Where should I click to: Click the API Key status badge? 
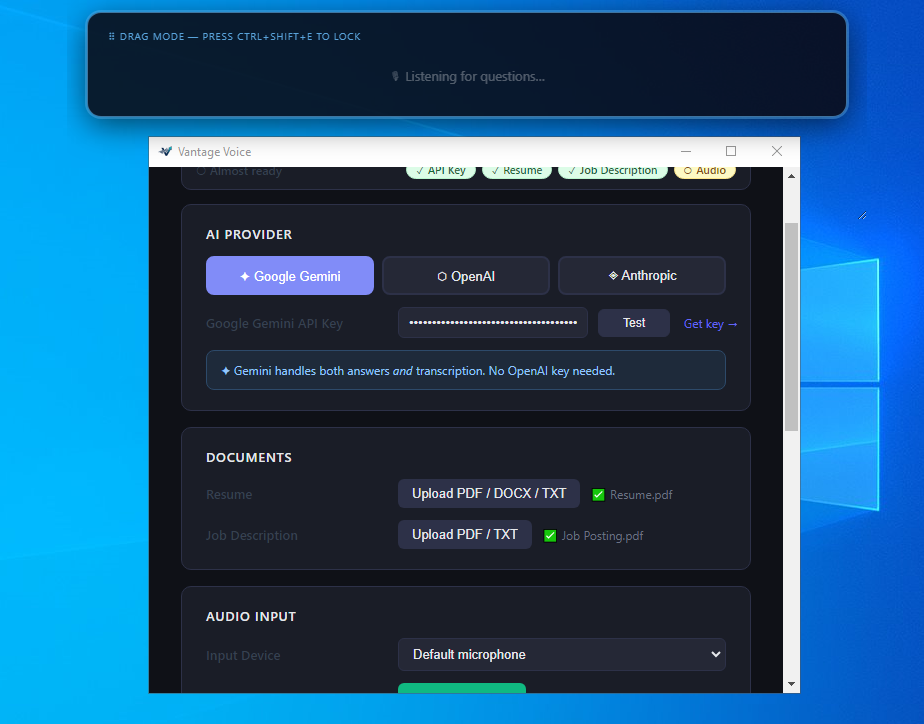point(441,171)
